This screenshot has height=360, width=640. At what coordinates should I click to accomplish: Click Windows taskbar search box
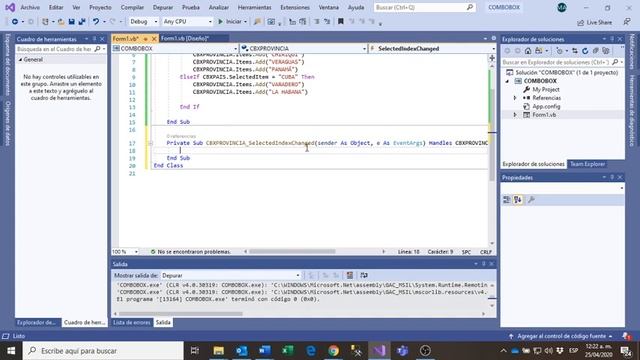pyautogui.click(x=103, y=351)
